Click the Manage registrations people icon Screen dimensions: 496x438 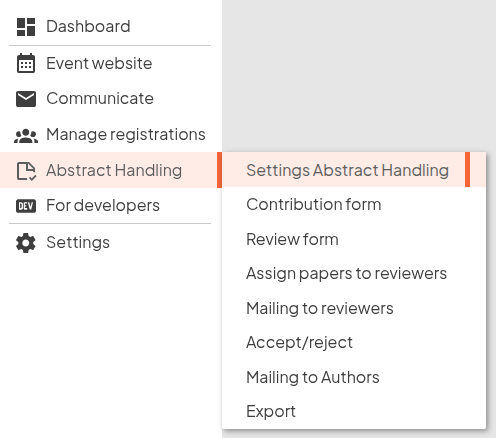coord(26,136)
